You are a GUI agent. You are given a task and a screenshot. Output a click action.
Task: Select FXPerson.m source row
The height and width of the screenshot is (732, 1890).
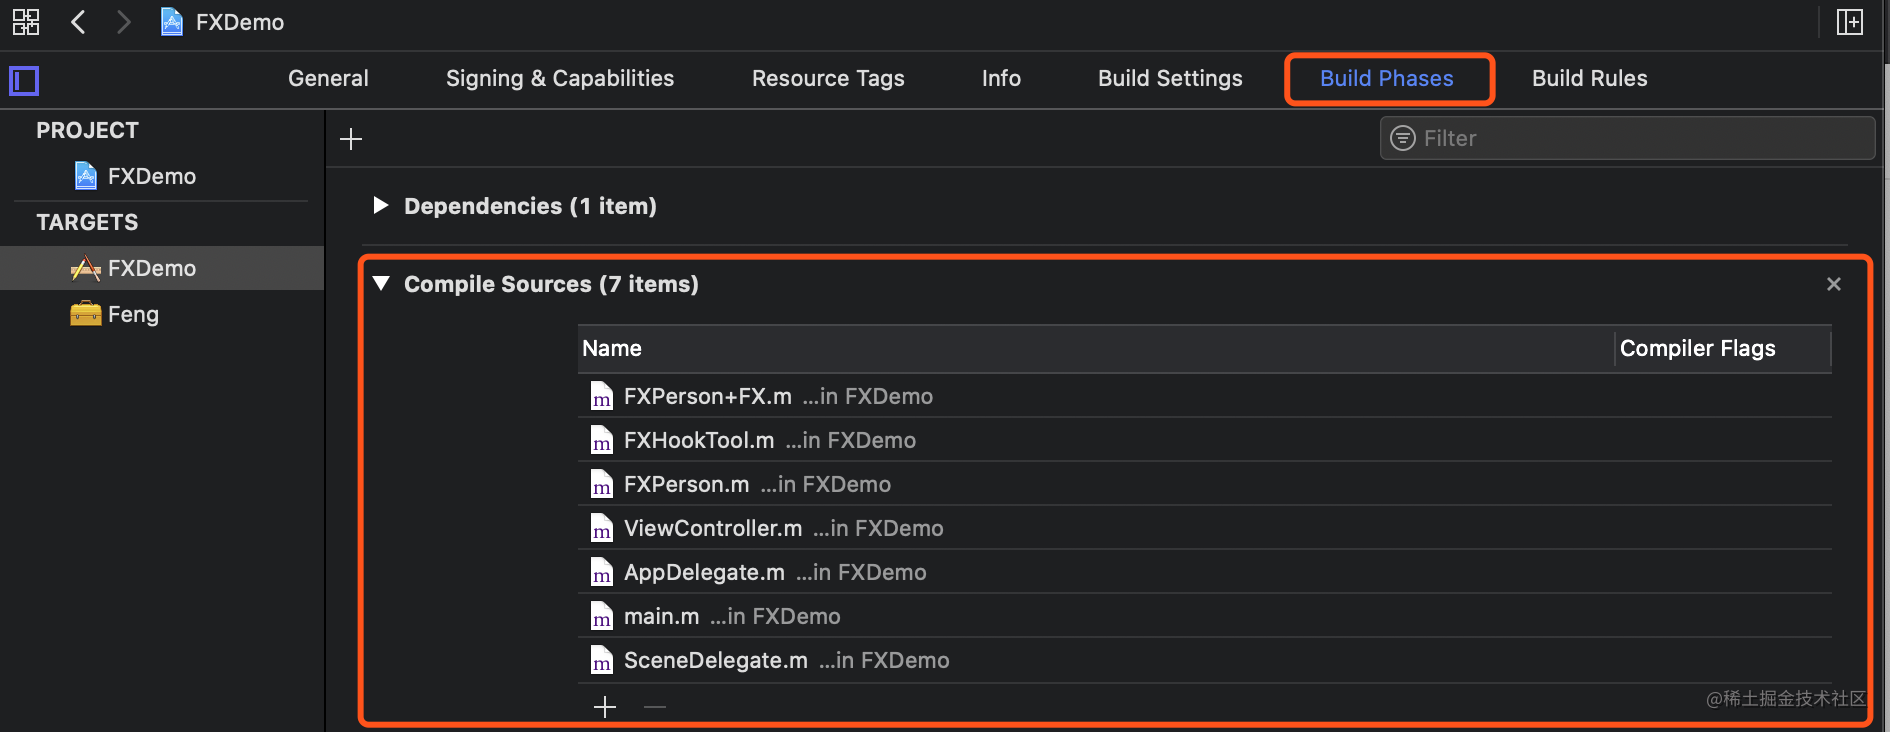(1205, 484)
